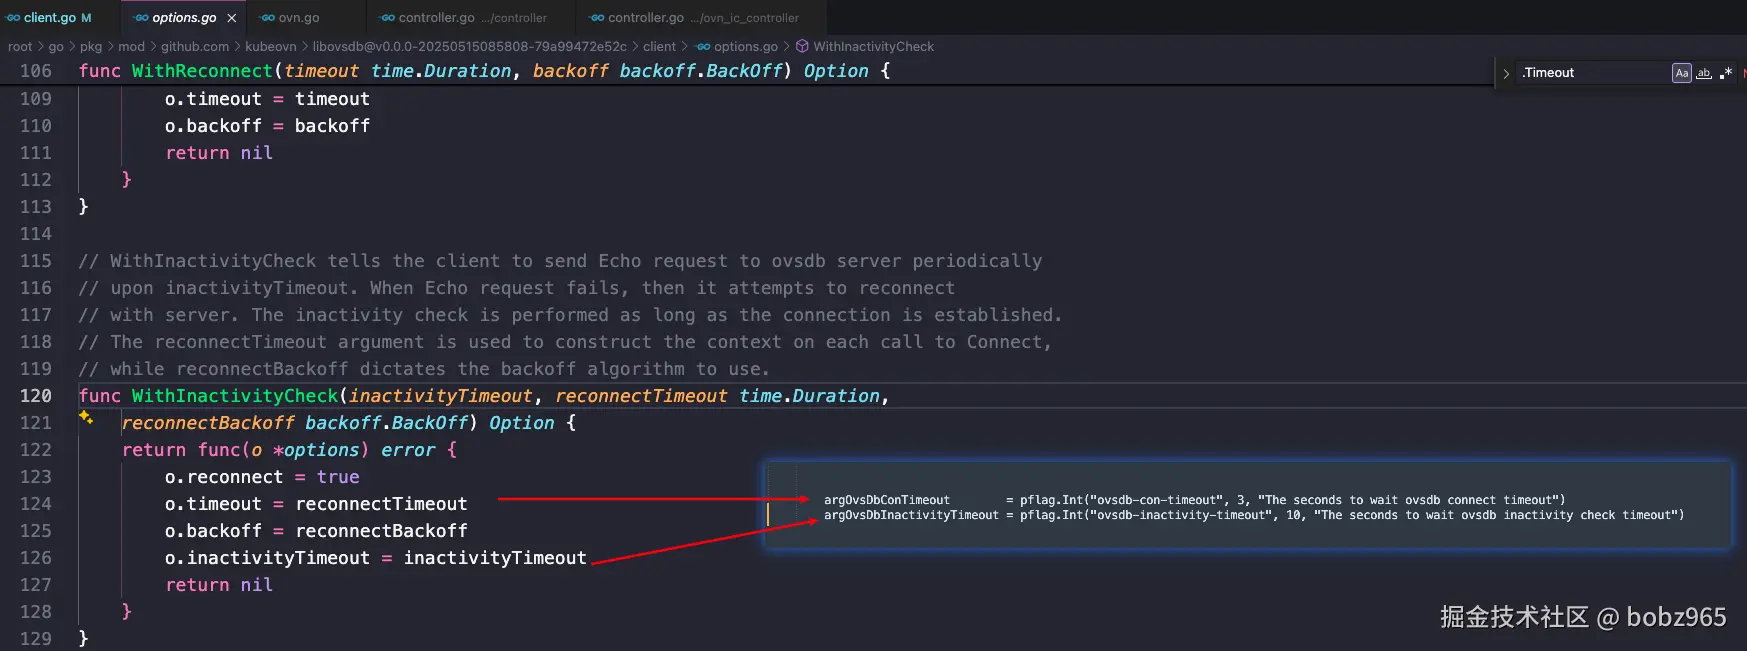Open the kubeovn breadcrumb segment
1747x651 pixels.
tap(271, 46)
